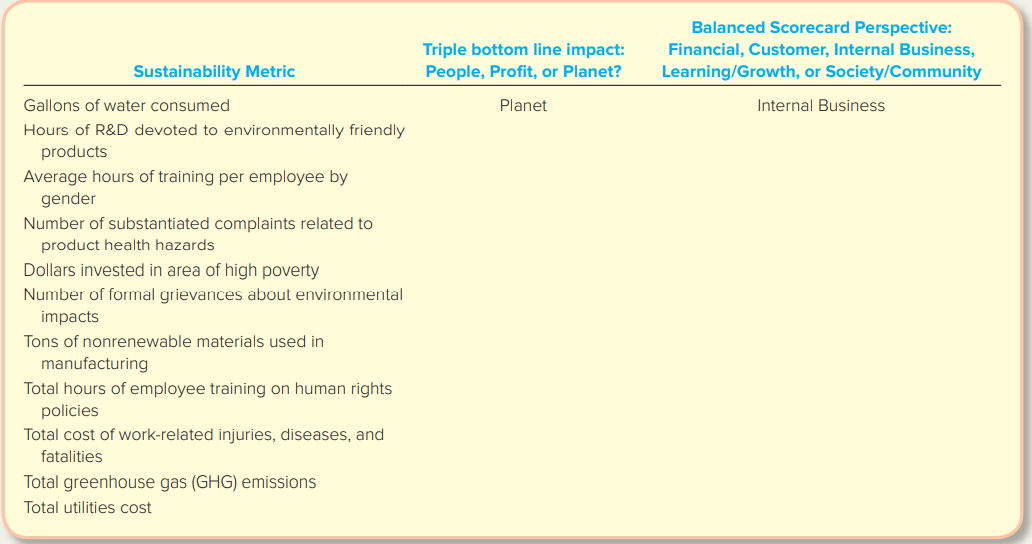Click the Balanced Scorecard Perspective header
Viewport: 1032px width, 544px height.
coord(821,49)
